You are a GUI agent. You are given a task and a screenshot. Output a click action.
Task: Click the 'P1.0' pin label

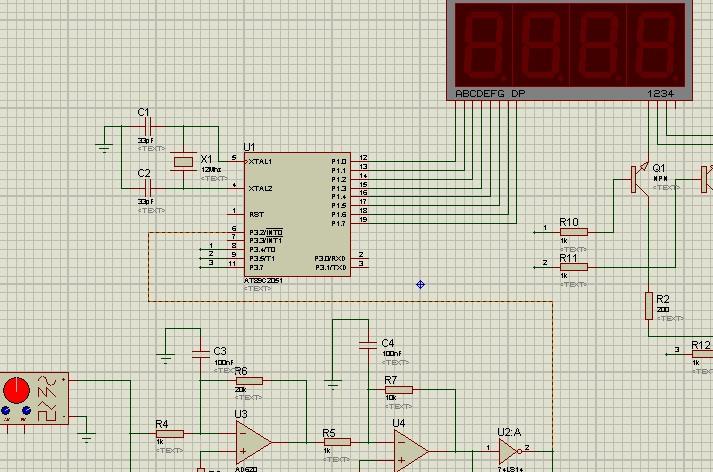coord(339,161)
